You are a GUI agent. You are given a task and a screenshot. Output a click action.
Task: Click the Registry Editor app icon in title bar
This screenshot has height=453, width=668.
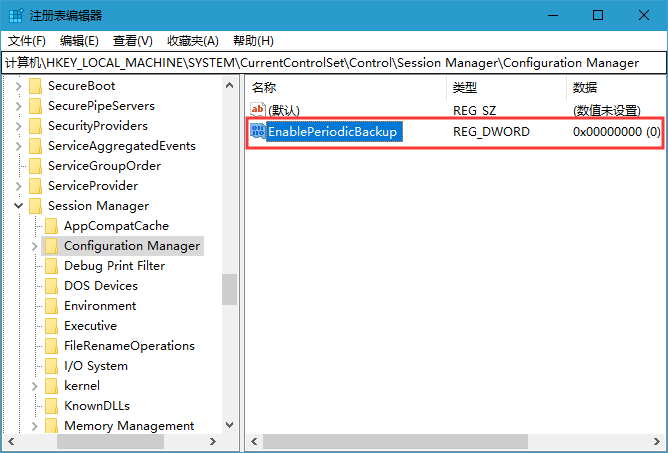pos(15,15)
